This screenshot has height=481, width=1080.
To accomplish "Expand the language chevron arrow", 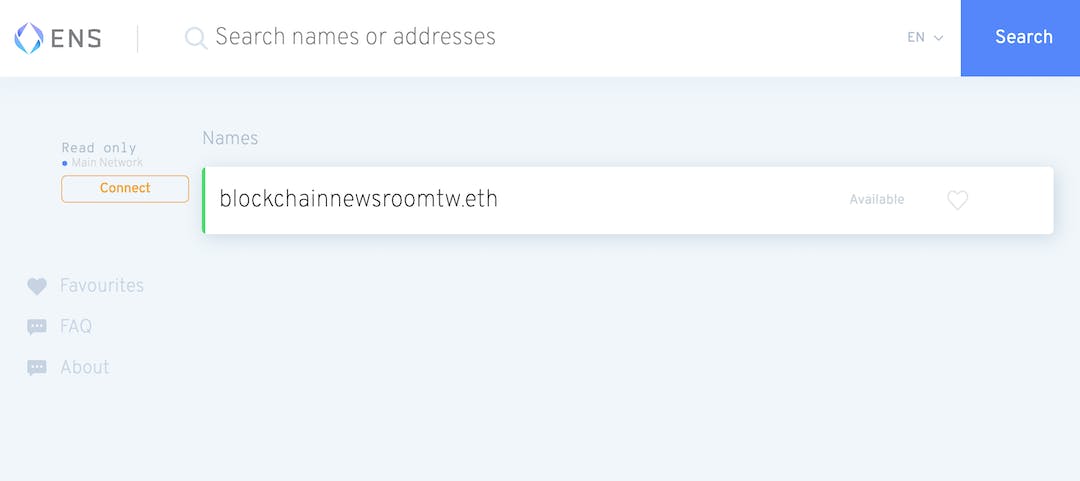I will [x=939, y=38].
